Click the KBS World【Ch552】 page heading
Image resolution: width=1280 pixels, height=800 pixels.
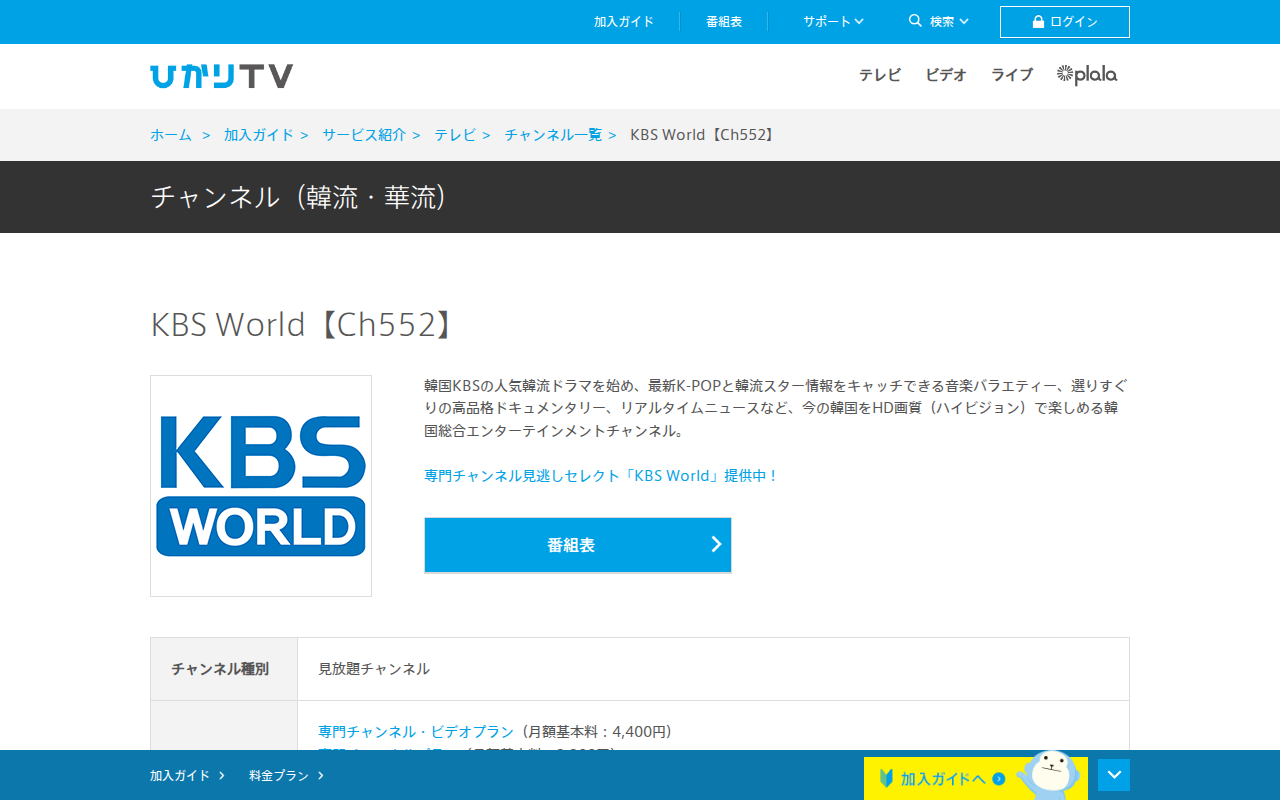coord(304,325)
